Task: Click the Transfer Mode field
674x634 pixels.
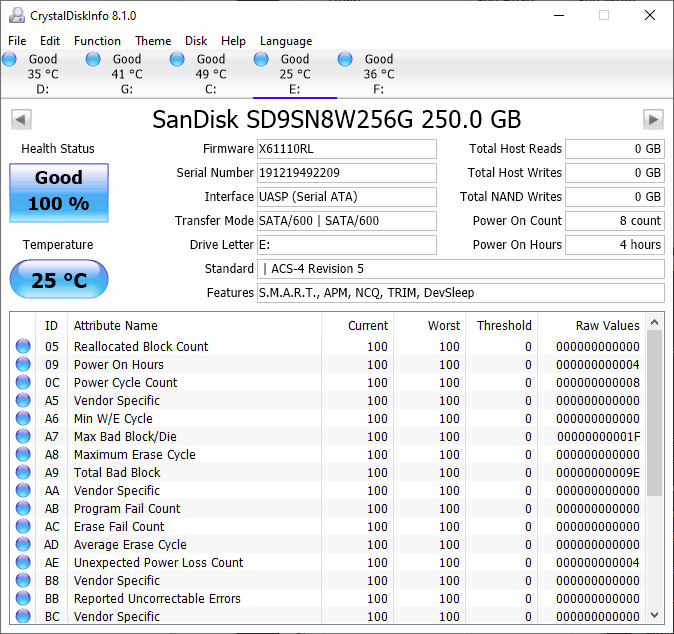Action: [x=347, y=221]
